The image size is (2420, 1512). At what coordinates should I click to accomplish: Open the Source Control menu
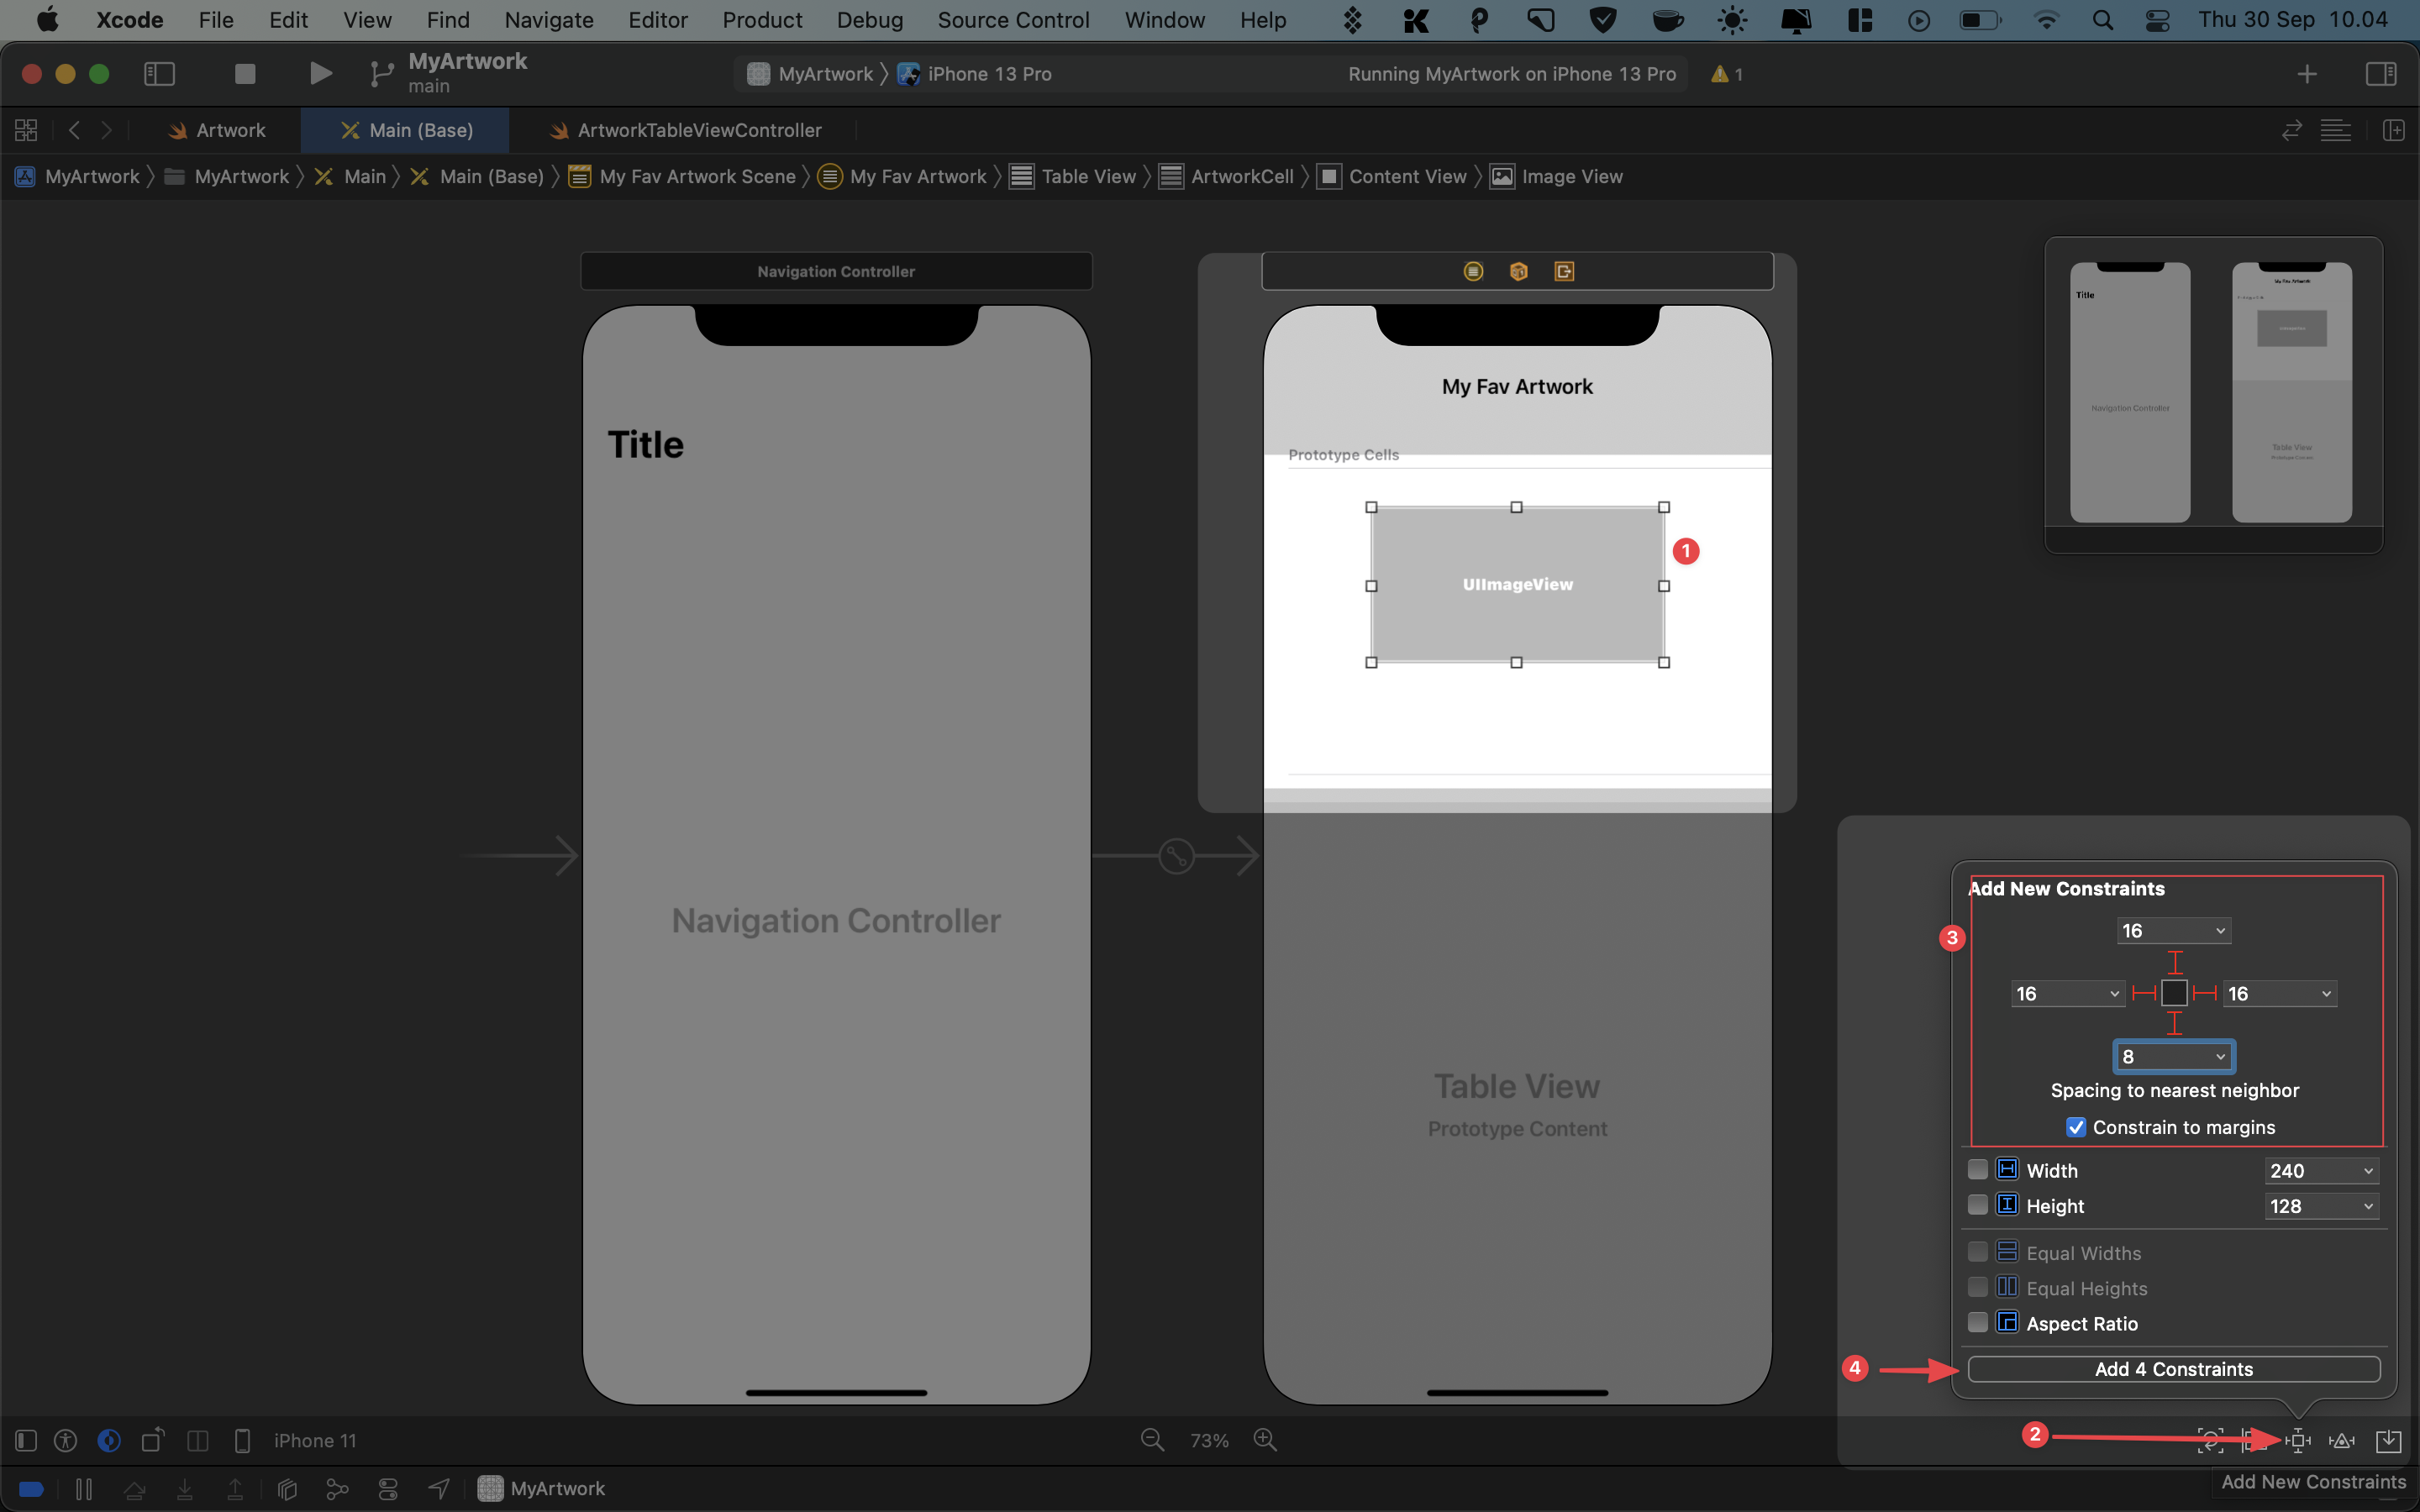tap(1013, 20)
